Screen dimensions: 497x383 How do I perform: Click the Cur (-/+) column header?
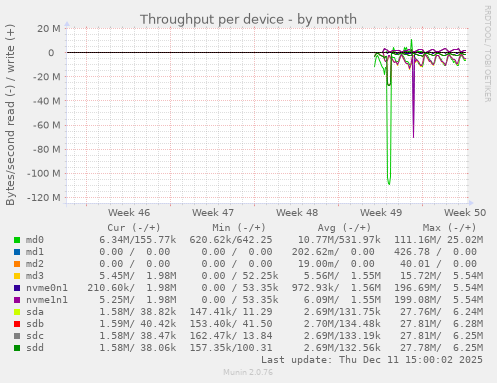click(x=134, y=228)
